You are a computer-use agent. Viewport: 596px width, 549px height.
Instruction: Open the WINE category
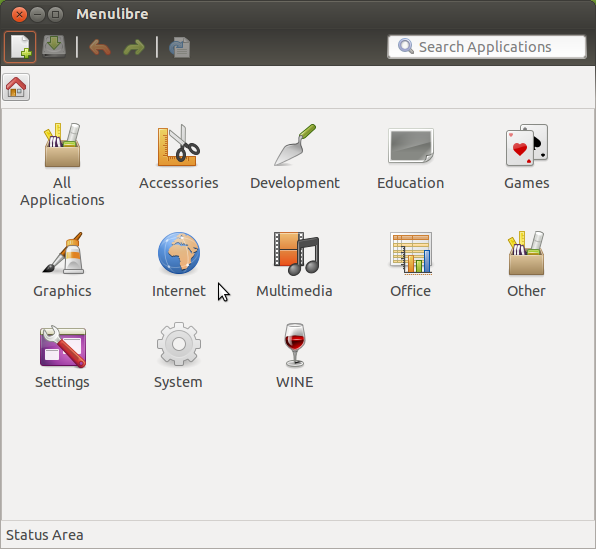click(x=295, y=356)
